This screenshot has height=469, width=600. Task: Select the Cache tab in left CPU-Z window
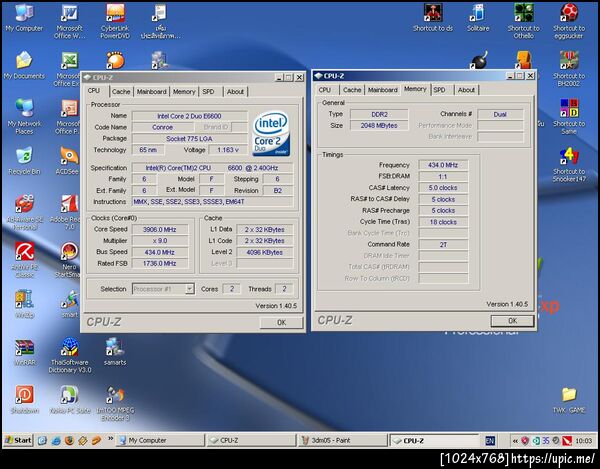pyautogui.click(x=121, y=91)
